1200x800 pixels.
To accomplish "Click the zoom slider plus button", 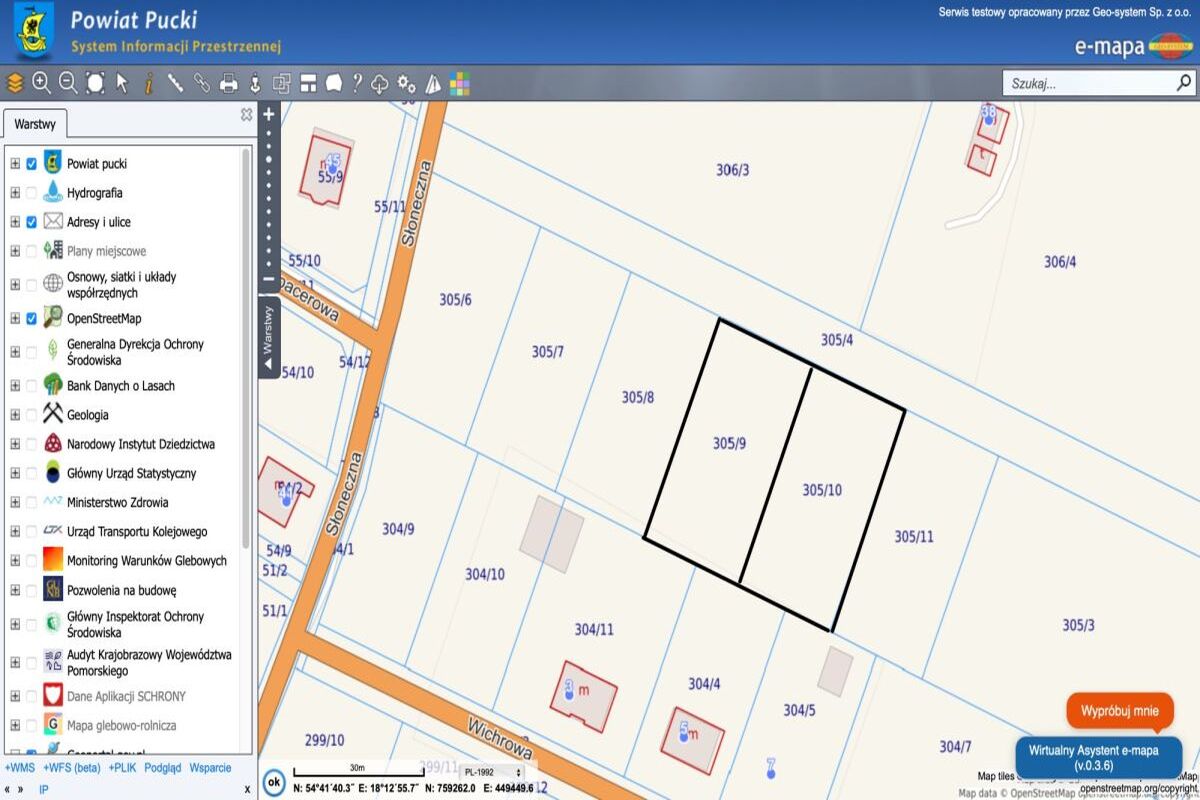I will click(268, 115).
